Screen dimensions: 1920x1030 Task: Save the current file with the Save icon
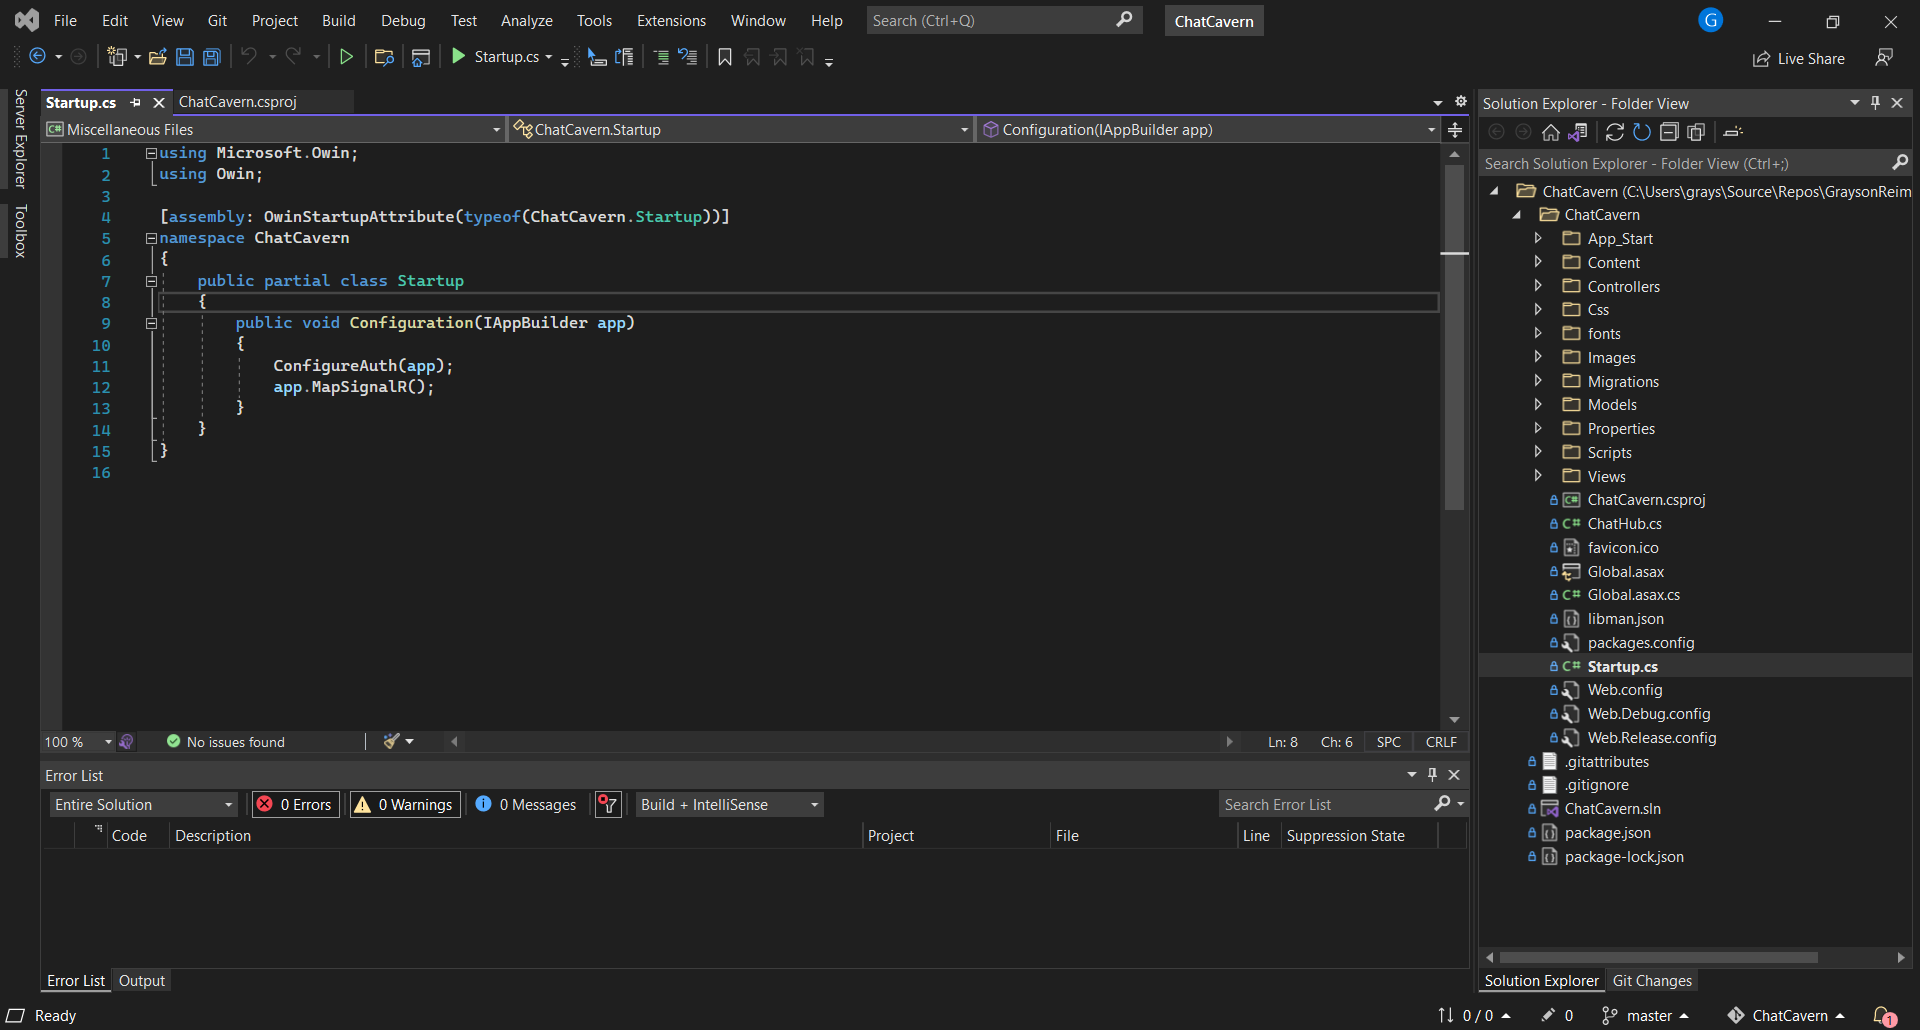pos(185,57)
